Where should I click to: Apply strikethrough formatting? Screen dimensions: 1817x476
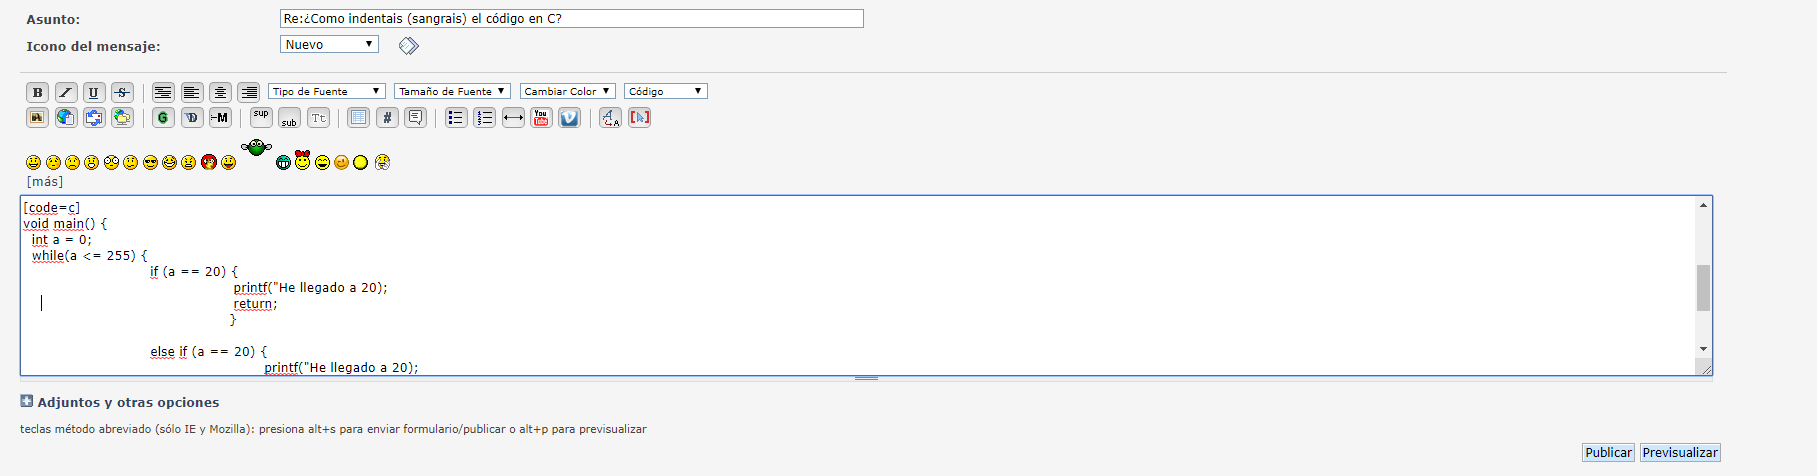[x=122, y=92]
